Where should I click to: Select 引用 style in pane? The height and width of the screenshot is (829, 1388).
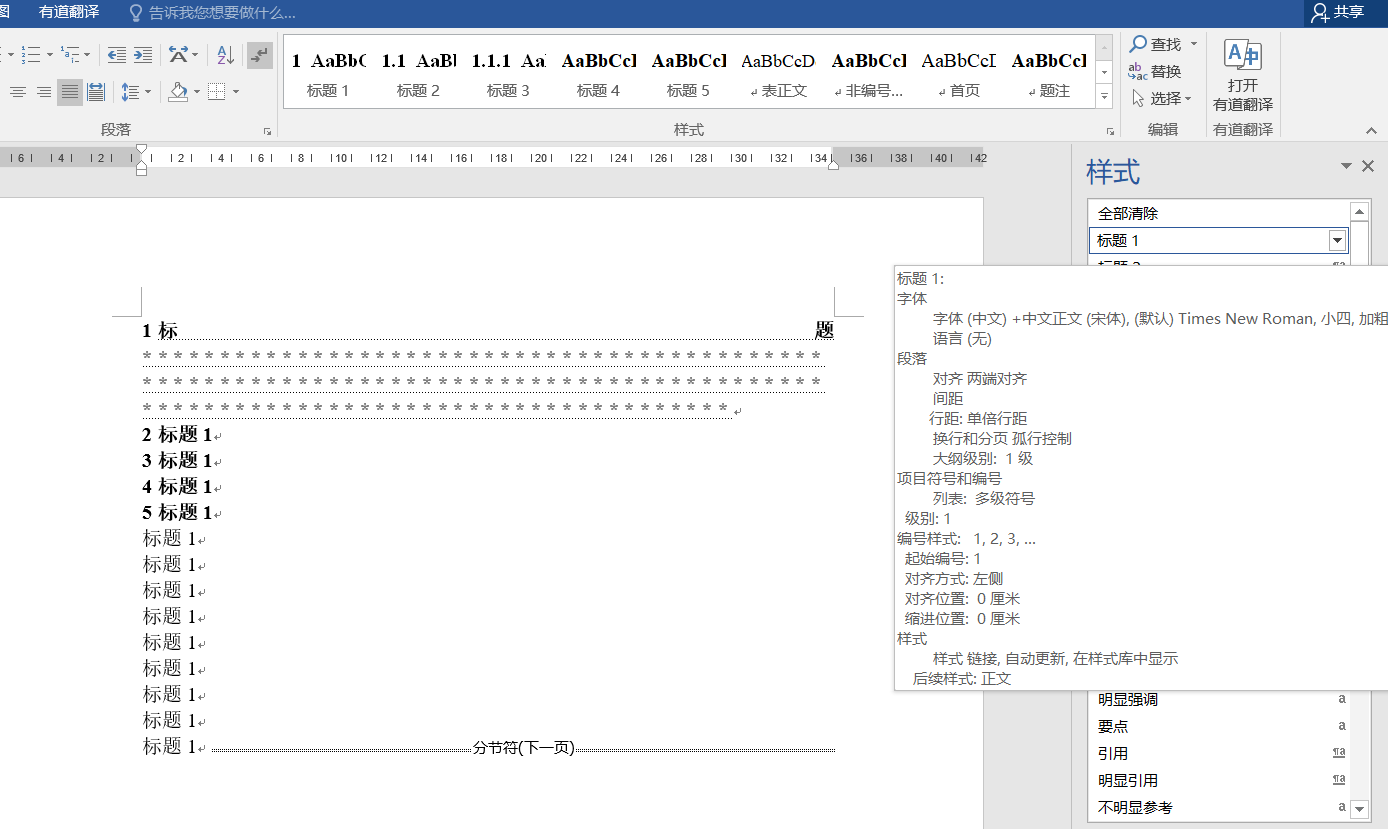click(x=1218, y=754)
